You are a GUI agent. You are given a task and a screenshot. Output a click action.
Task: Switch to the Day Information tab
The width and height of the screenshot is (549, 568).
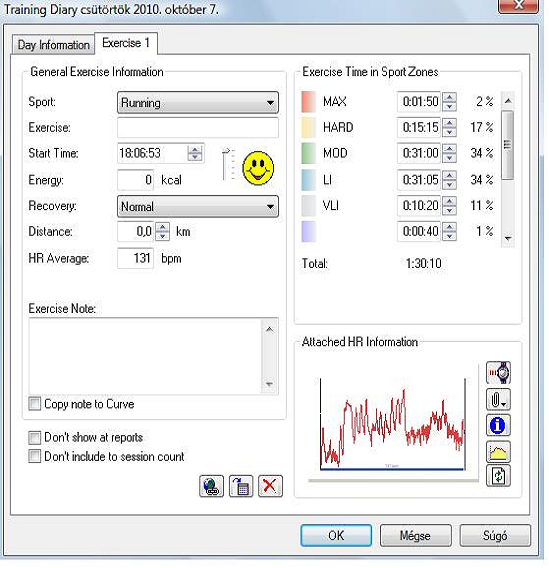coord(53,45)
